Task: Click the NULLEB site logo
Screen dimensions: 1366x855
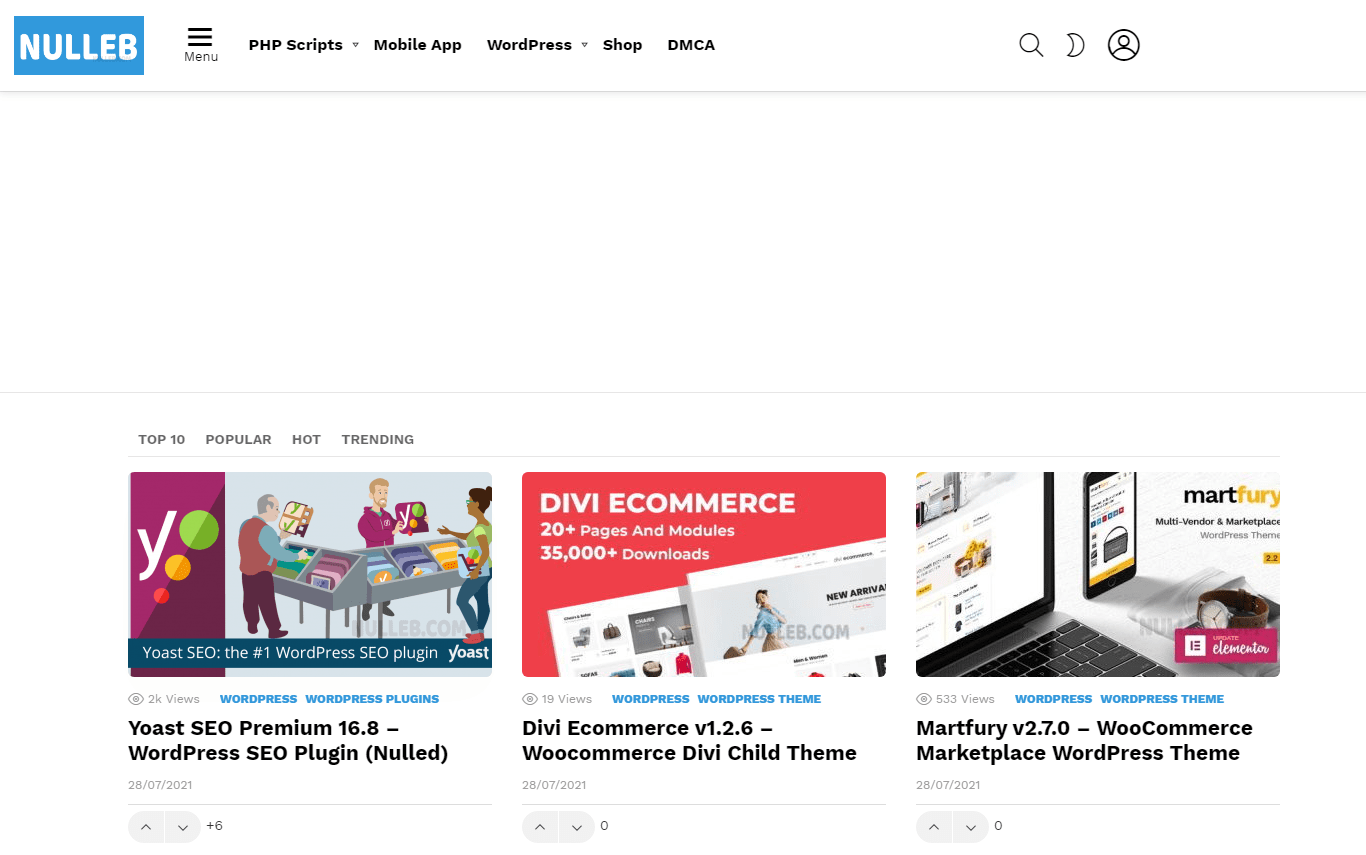Action: 78,45
